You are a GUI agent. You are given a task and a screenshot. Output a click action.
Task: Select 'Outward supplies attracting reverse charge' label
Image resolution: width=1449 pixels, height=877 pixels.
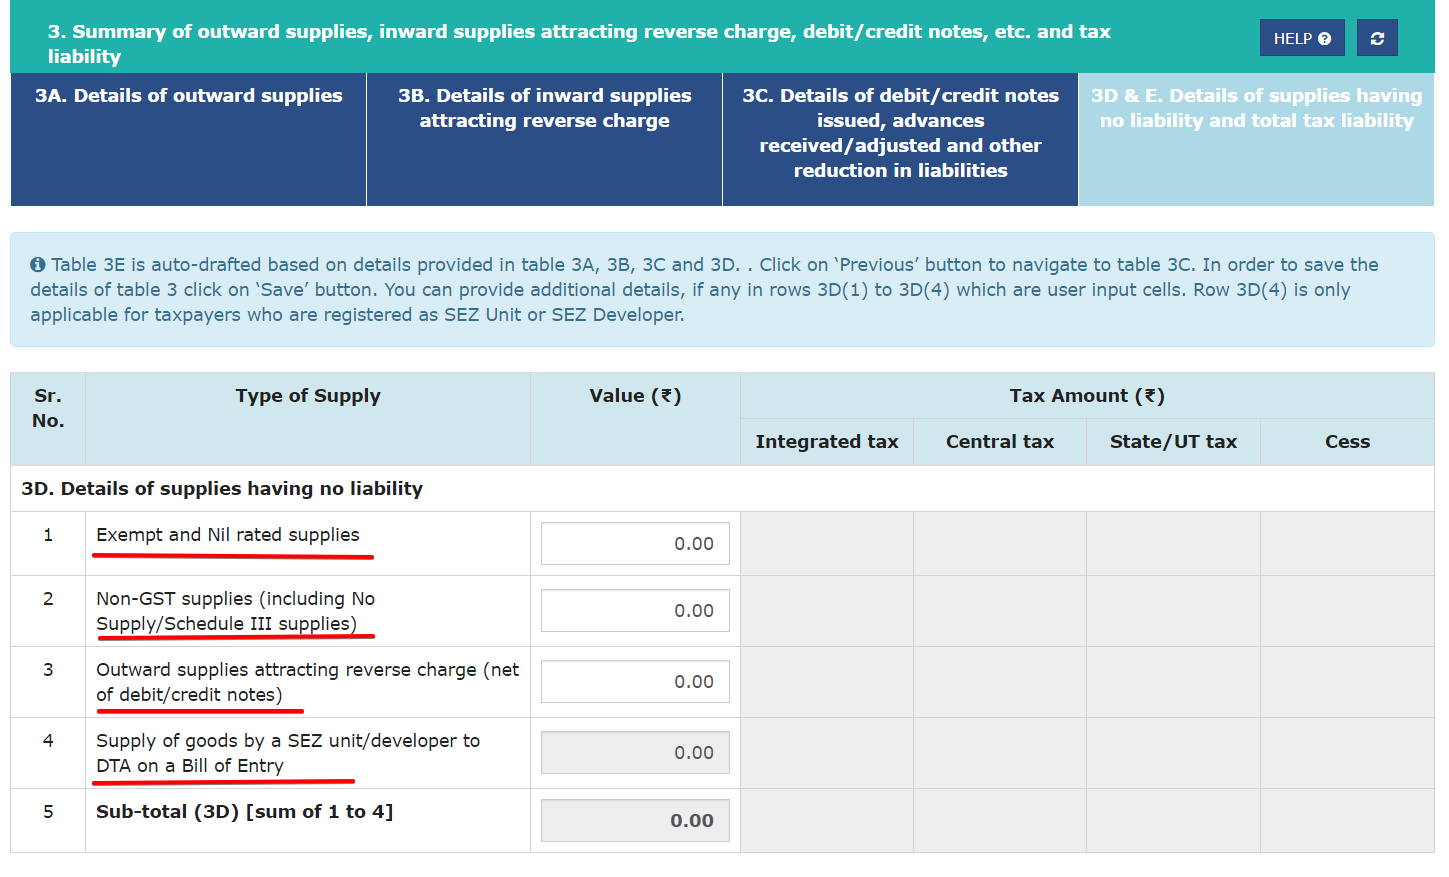tap(308, 682)
